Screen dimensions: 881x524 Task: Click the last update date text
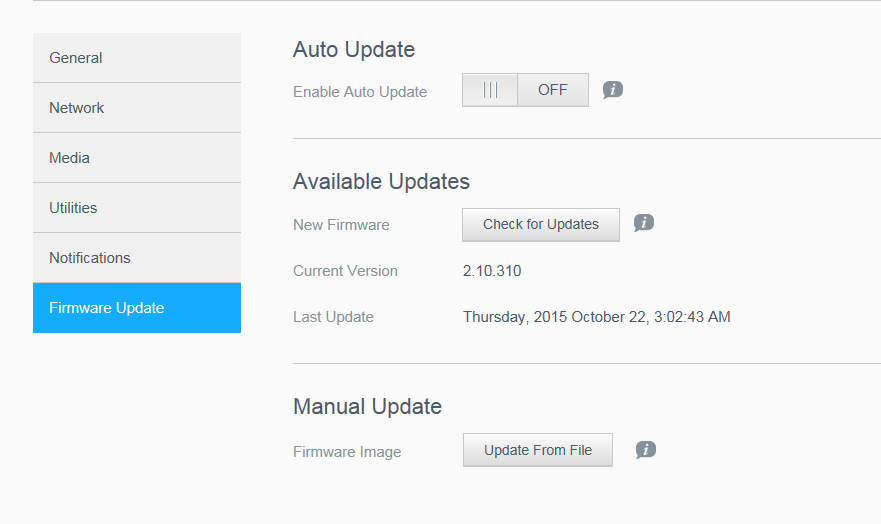[596, 317]
